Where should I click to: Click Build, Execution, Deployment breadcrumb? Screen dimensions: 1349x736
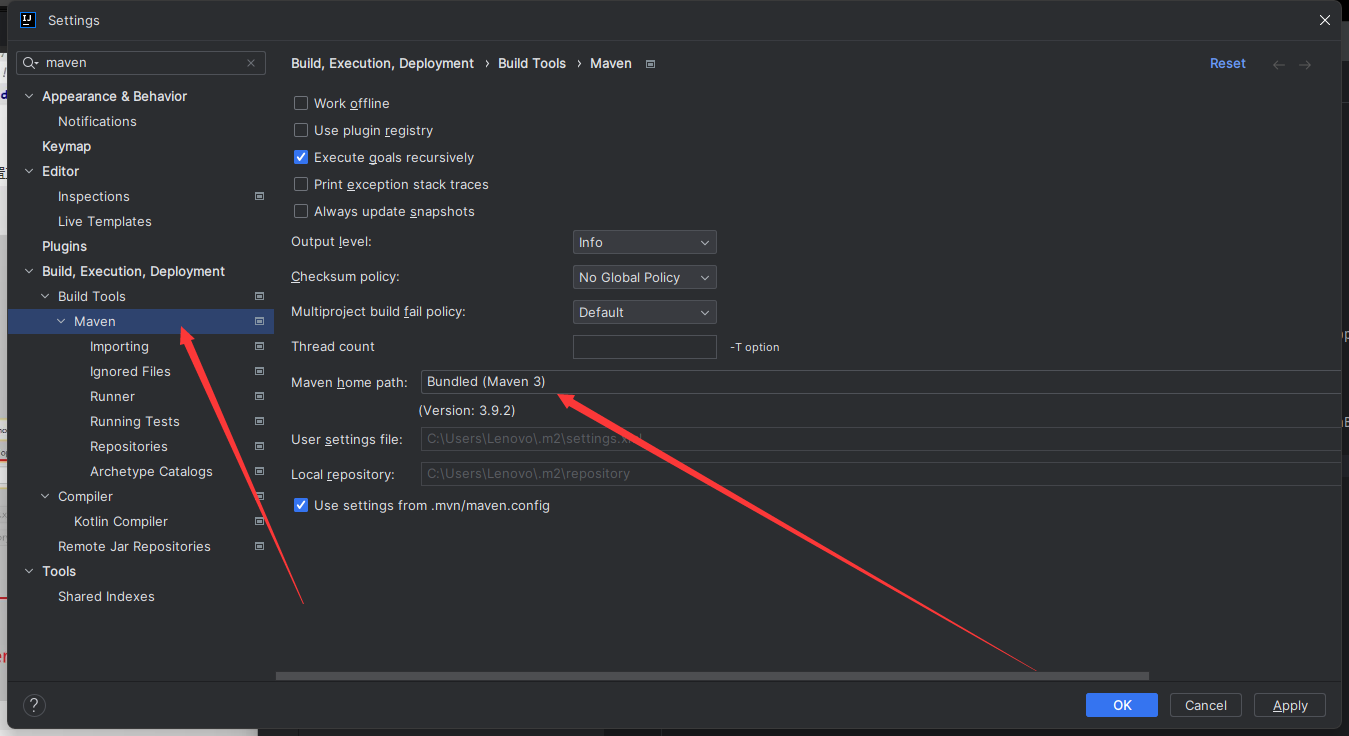pyautogui.click(x=382, y=63)
